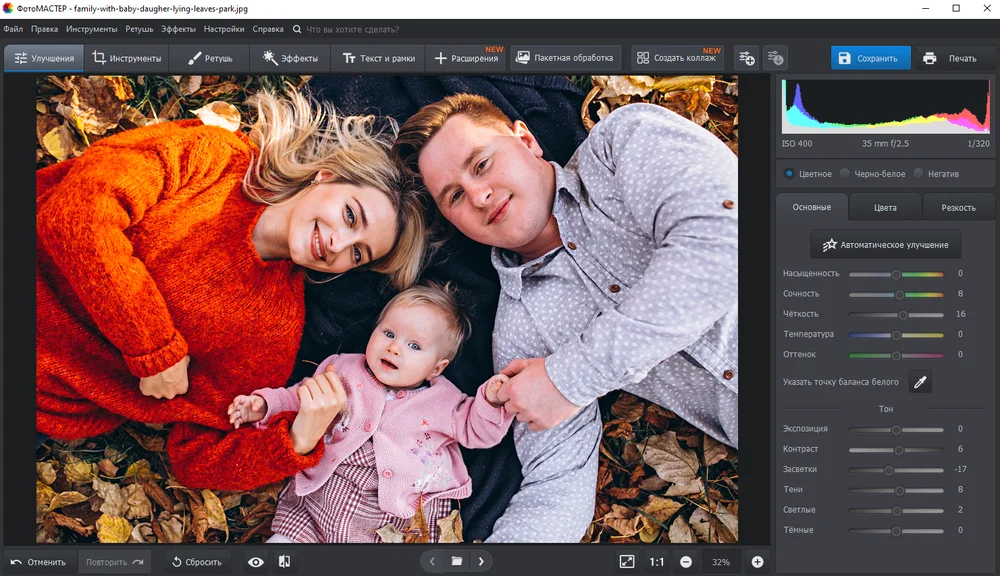
Task: Zoom in with the plus icon
Action: (x=757, y=562)
